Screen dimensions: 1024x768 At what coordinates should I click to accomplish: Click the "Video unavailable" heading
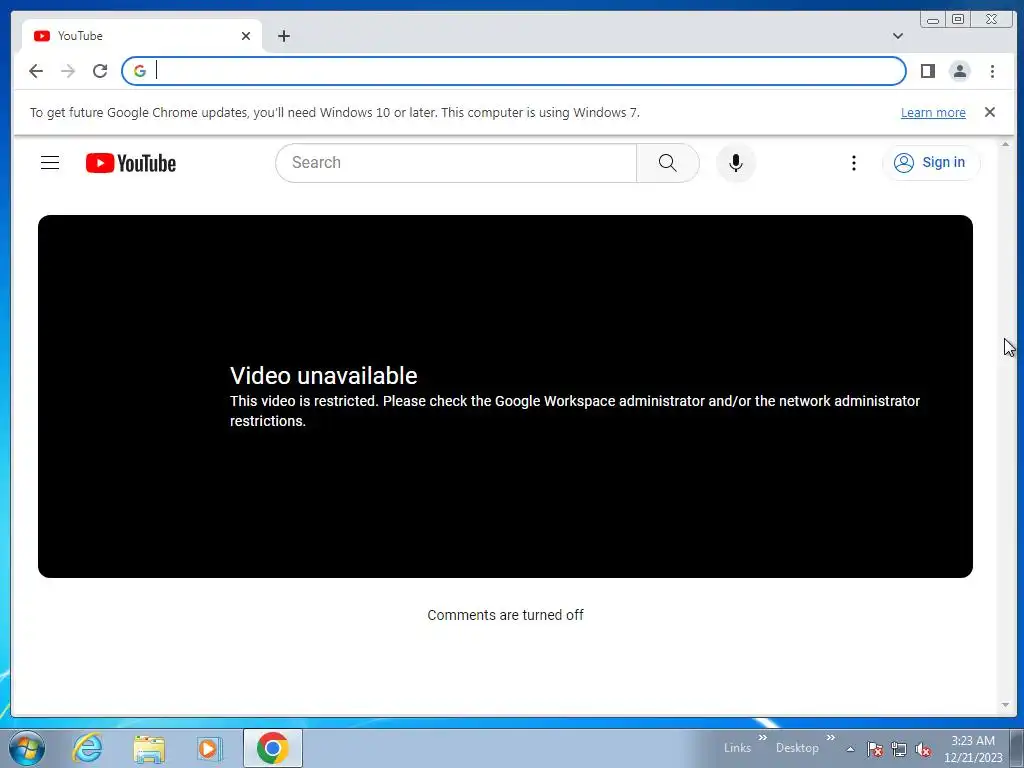pyautogui.click(x=323, y=376)
